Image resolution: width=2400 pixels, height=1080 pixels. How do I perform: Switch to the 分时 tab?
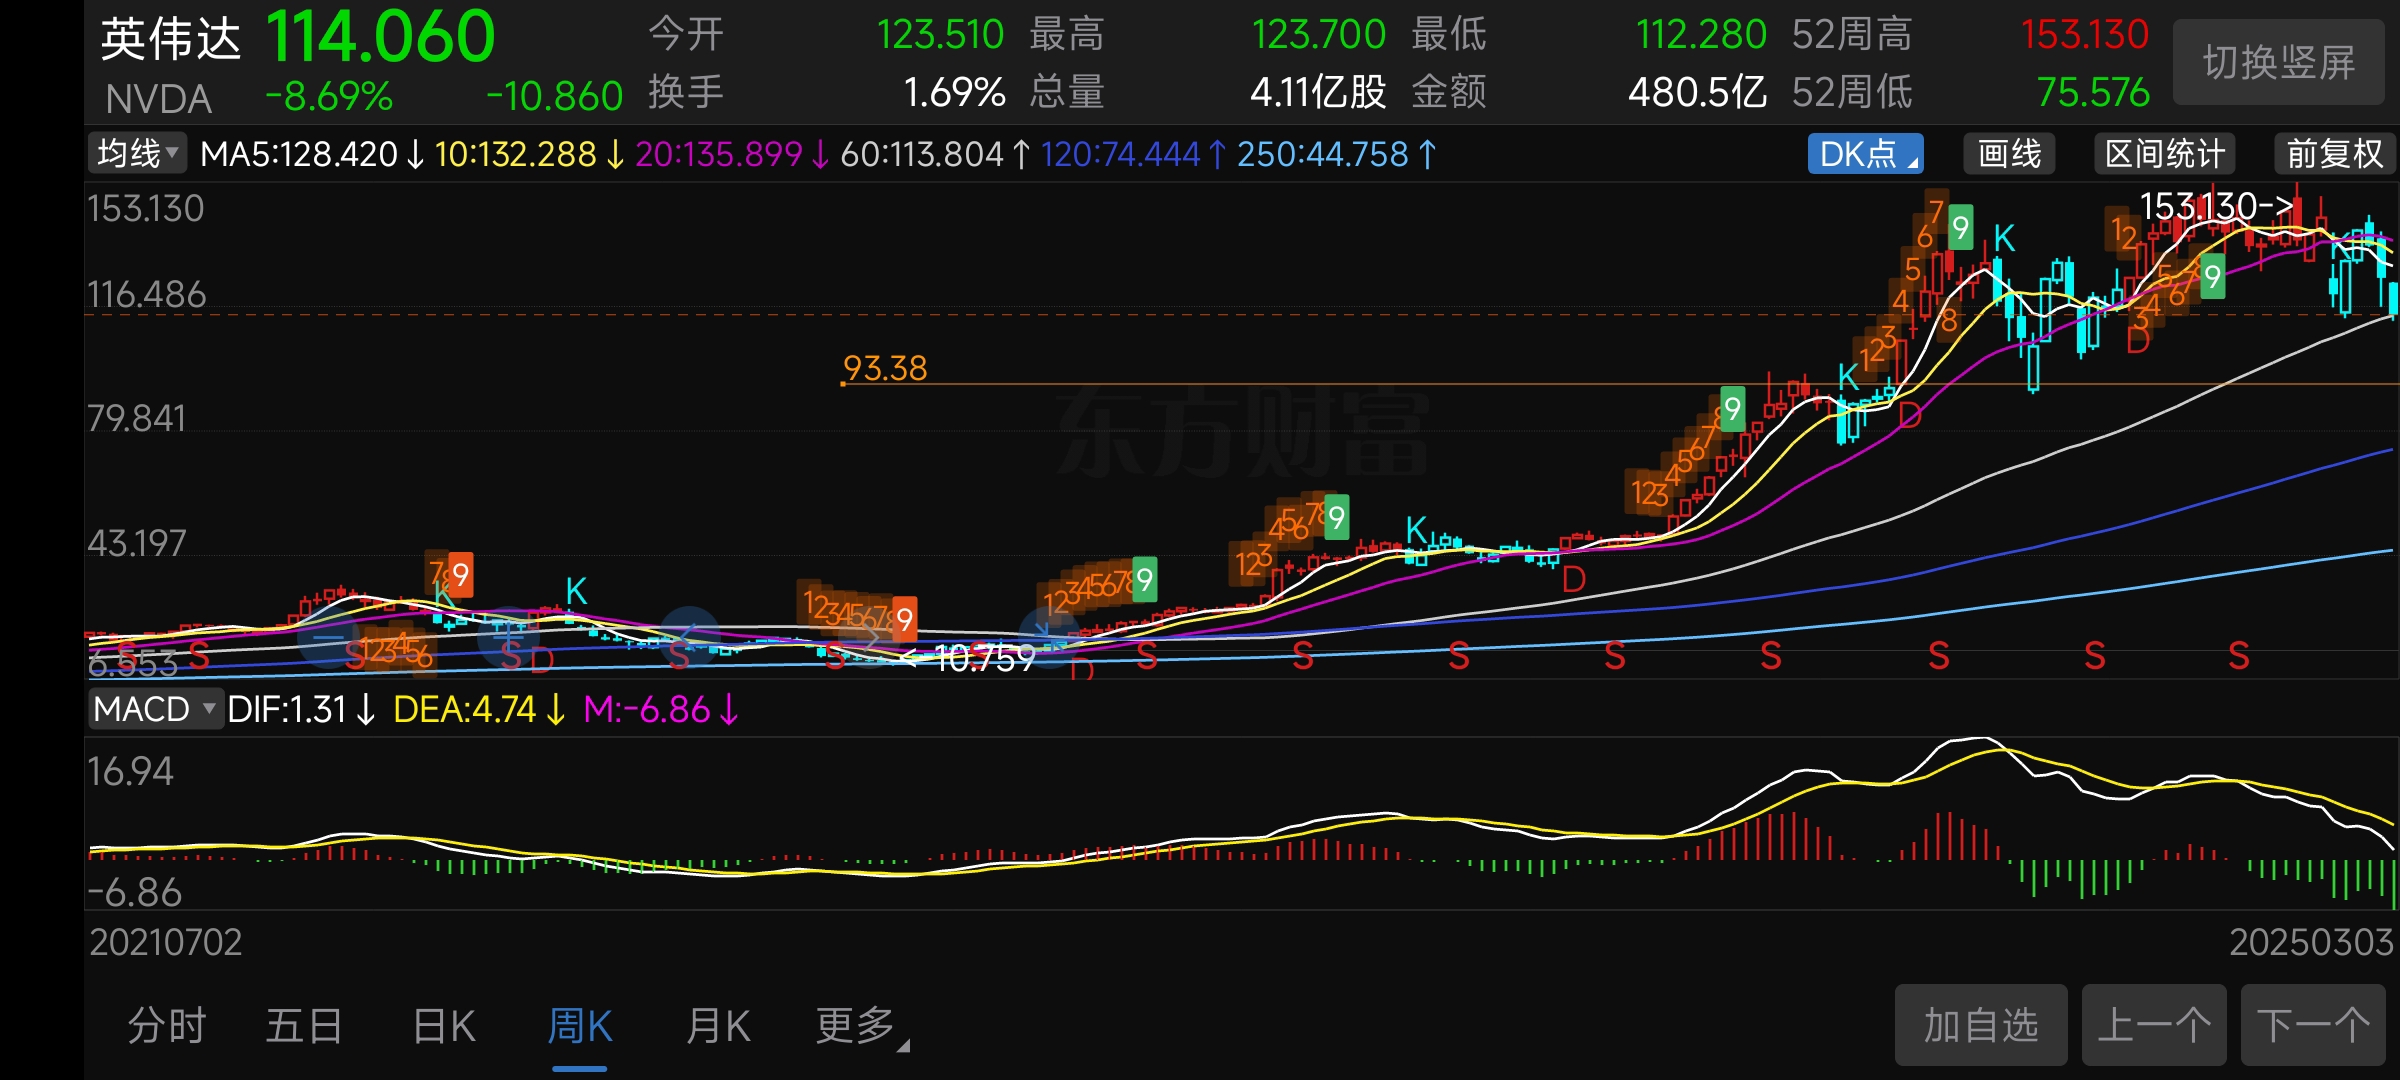tap(166, 1026)
